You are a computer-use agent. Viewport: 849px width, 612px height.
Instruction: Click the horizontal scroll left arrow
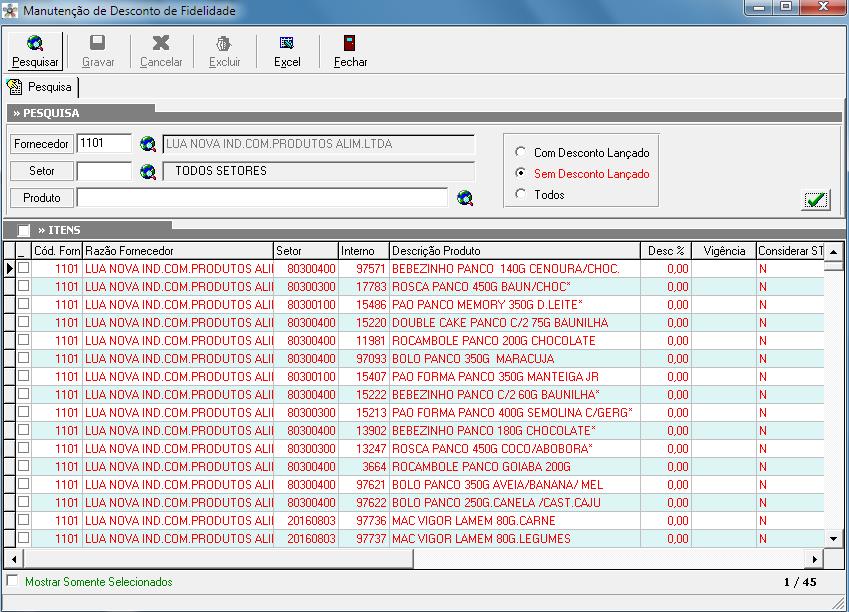pyautogui.click(x=14, y=559)
